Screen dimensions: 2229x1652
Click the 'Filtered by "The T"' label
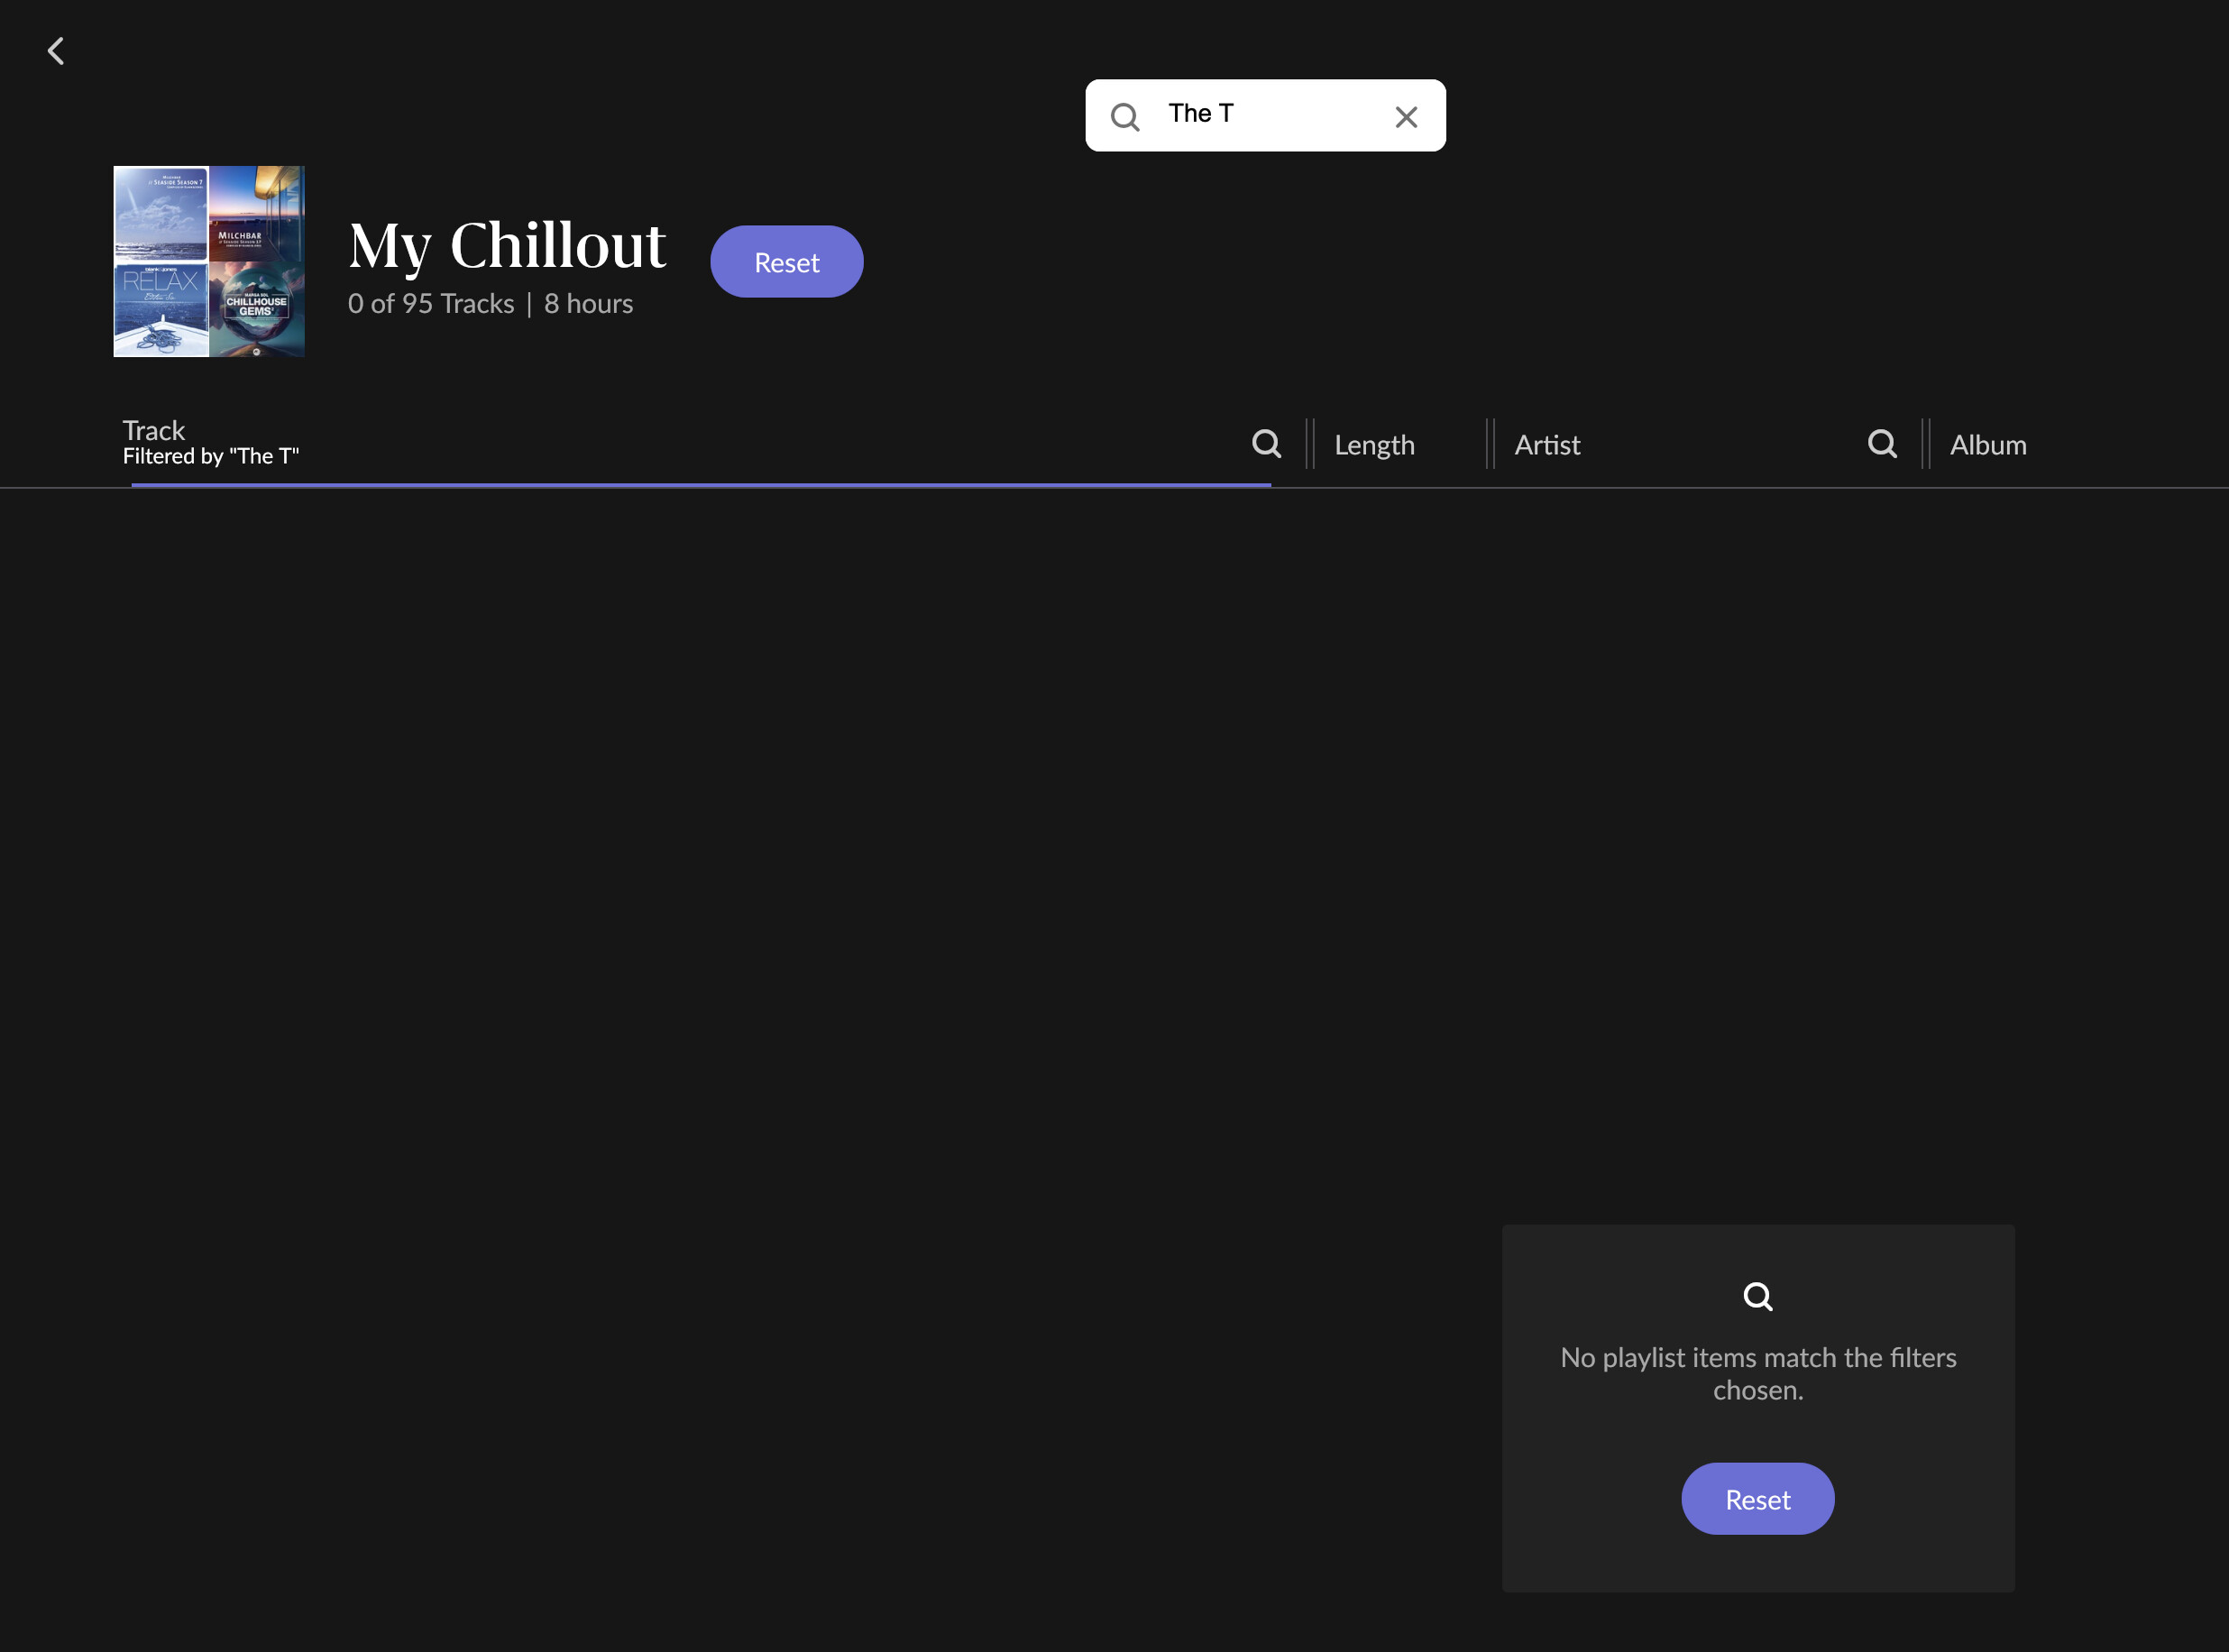click(x=211, y=457)
